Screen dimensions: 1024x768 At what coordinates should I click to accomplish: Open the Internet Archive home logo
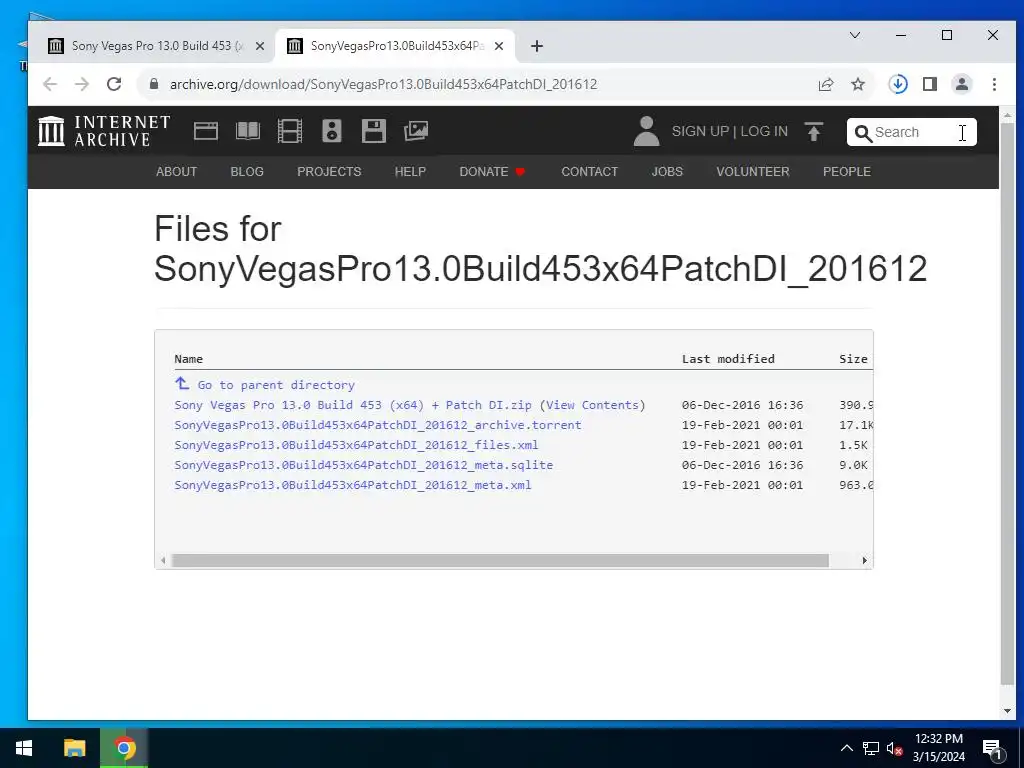pyautogui.click(x=104, y=131)
